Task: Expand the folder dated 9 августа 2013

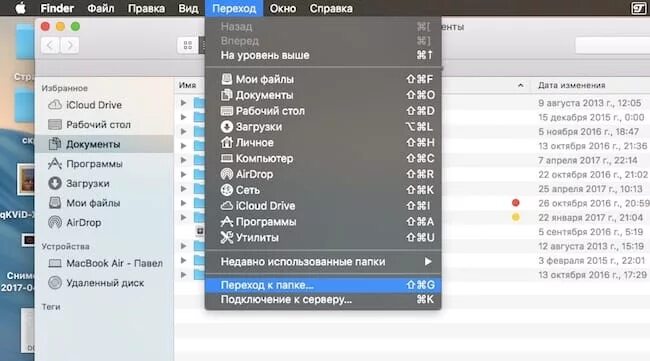Action: coord(184,102)
